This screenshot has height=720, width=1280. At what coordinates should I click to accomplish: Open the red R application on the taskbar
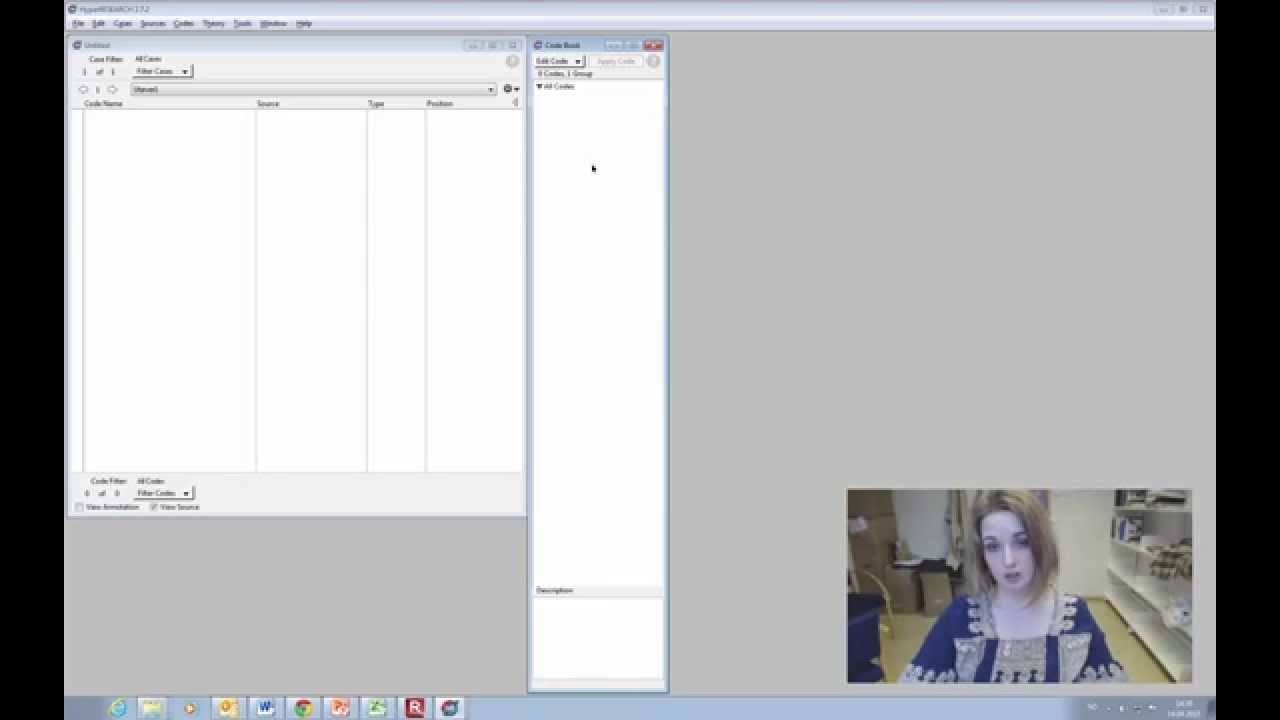(x=414, y=708)
